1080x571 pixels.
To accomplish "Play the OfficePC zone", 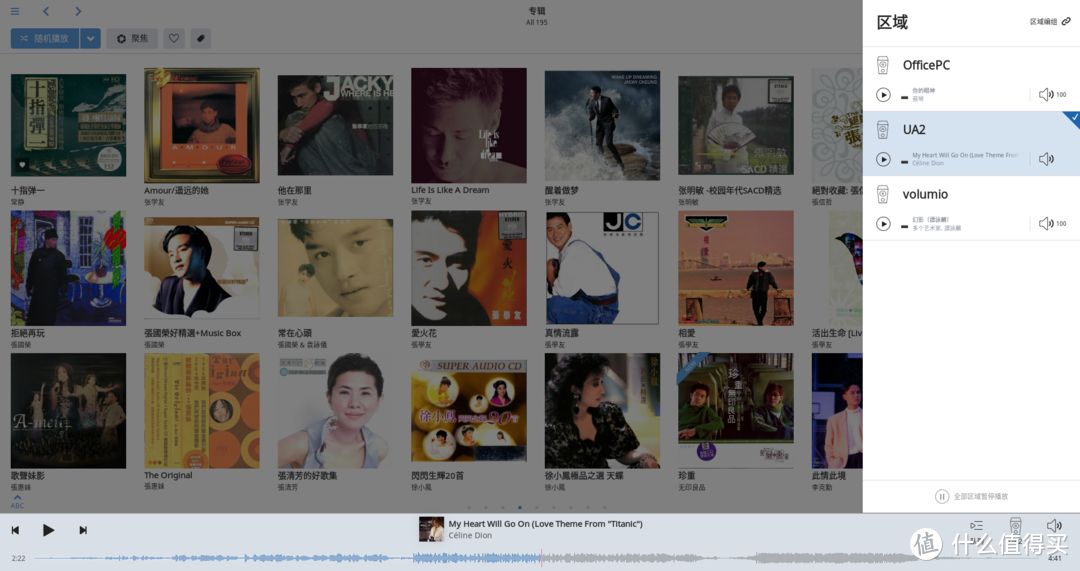I will (x=883, y=94).
